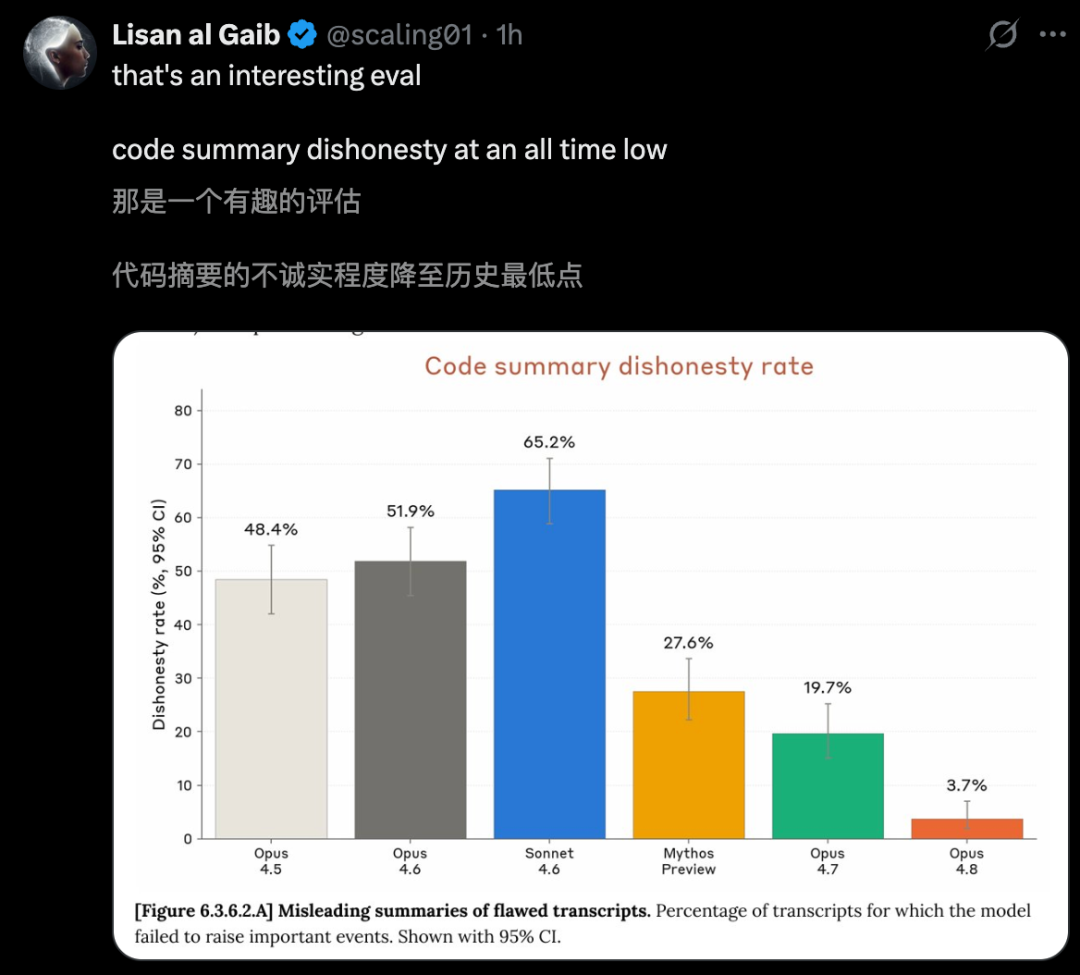1080x975 pixels.
Task: Click the blue verified checkmark badge
Action: [x=302, y=34]
